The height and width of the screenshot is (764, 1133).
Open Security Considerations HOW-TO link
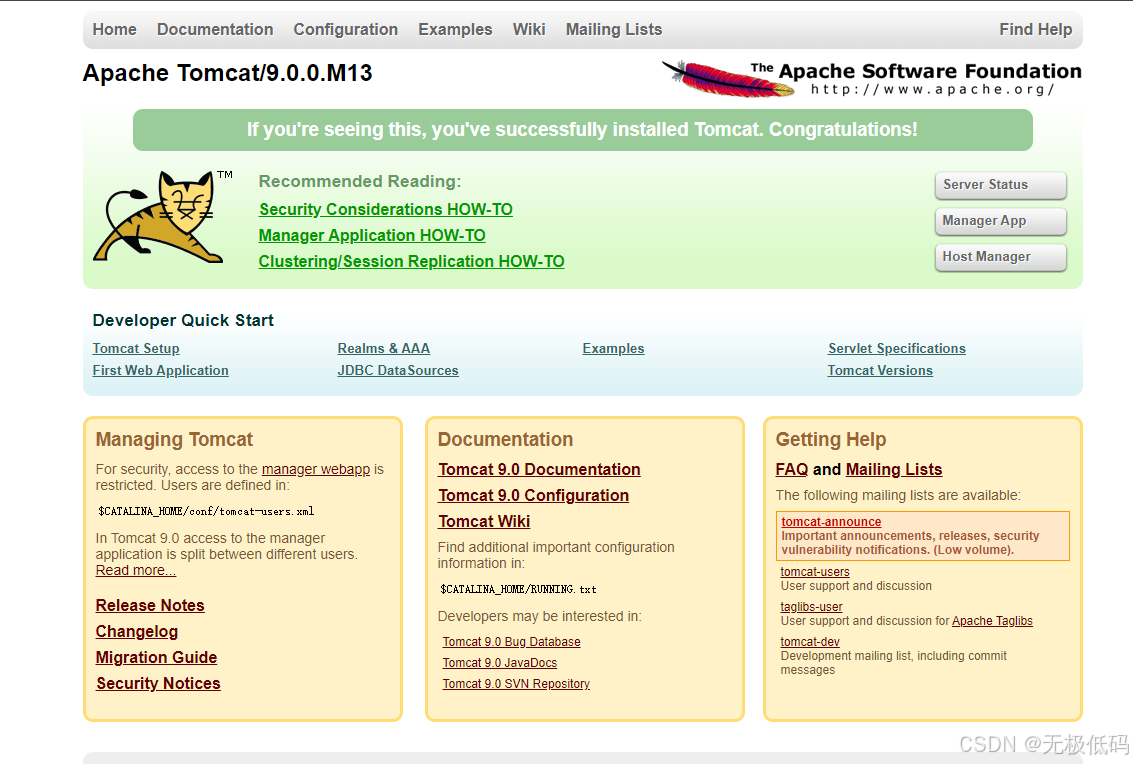[386, 210]
